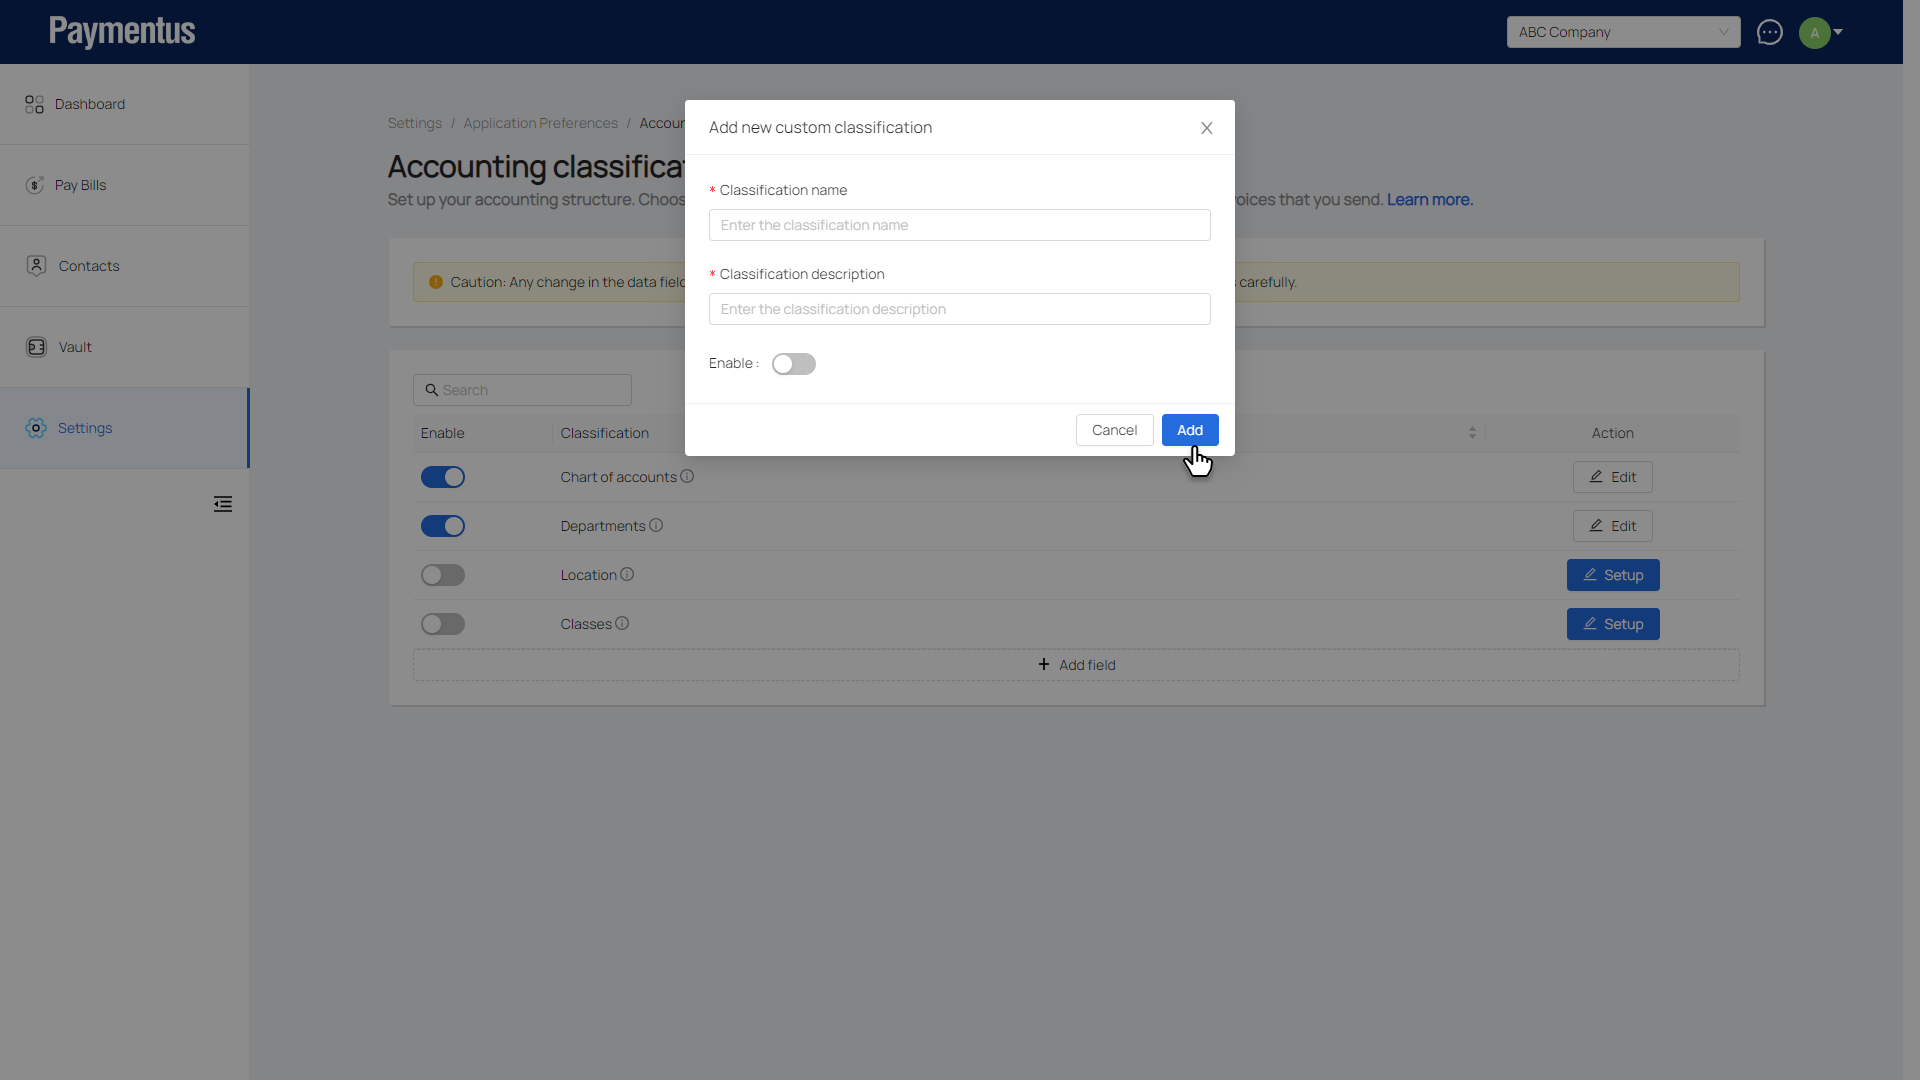This screenshot has width=1920, height=1080.
Task: Click the green user avatar icon
Action: [1814, 32]
